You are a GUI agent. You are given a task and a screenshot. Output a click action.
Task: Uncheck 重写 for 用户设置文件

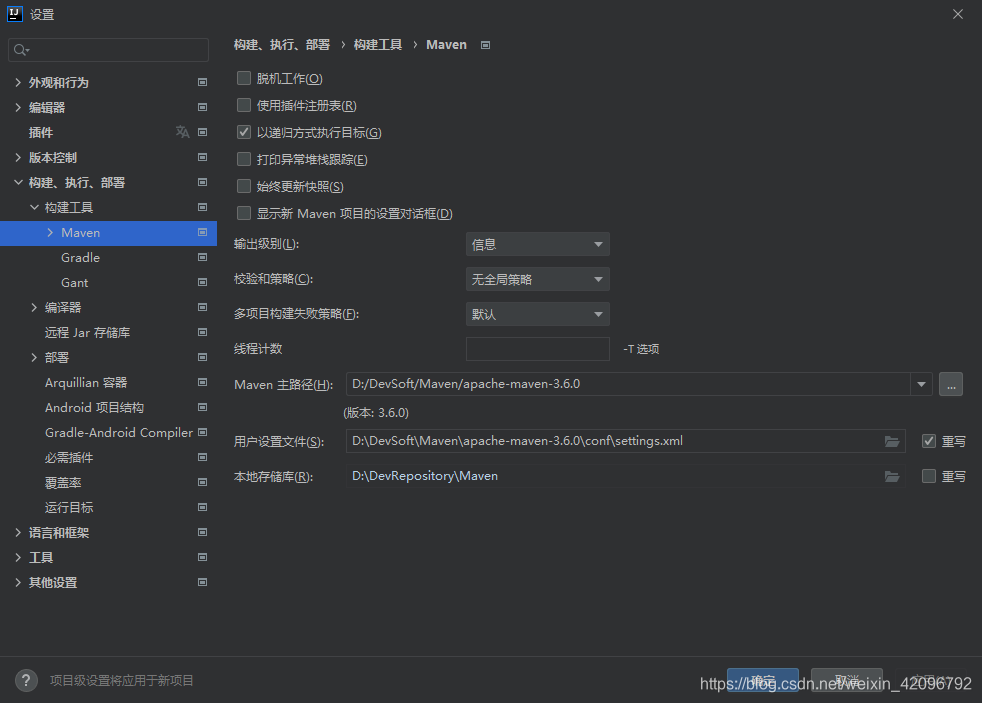(929, 441)
